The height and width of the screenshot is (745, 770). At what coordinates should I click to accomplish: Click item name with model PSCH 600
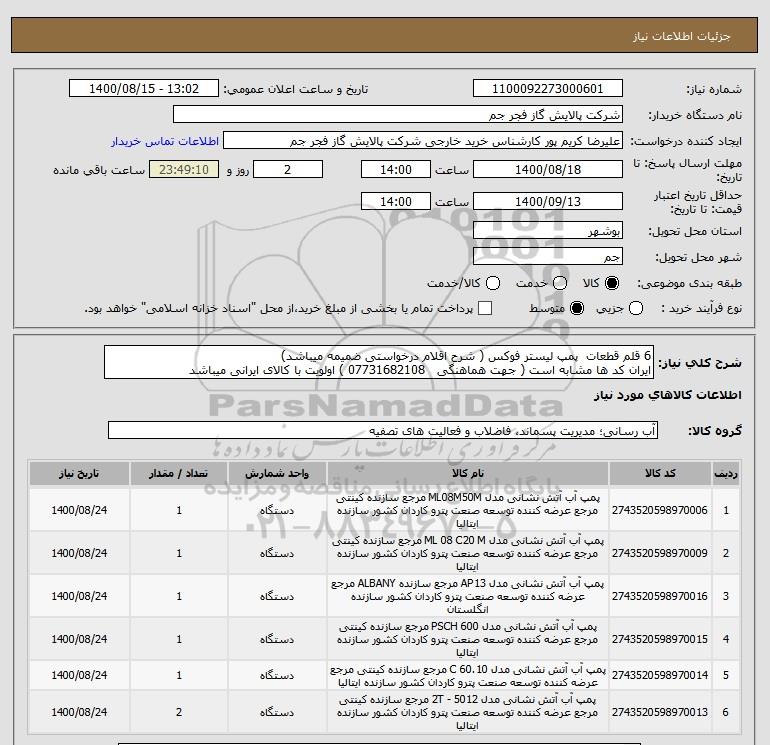[x=468, y=639]
